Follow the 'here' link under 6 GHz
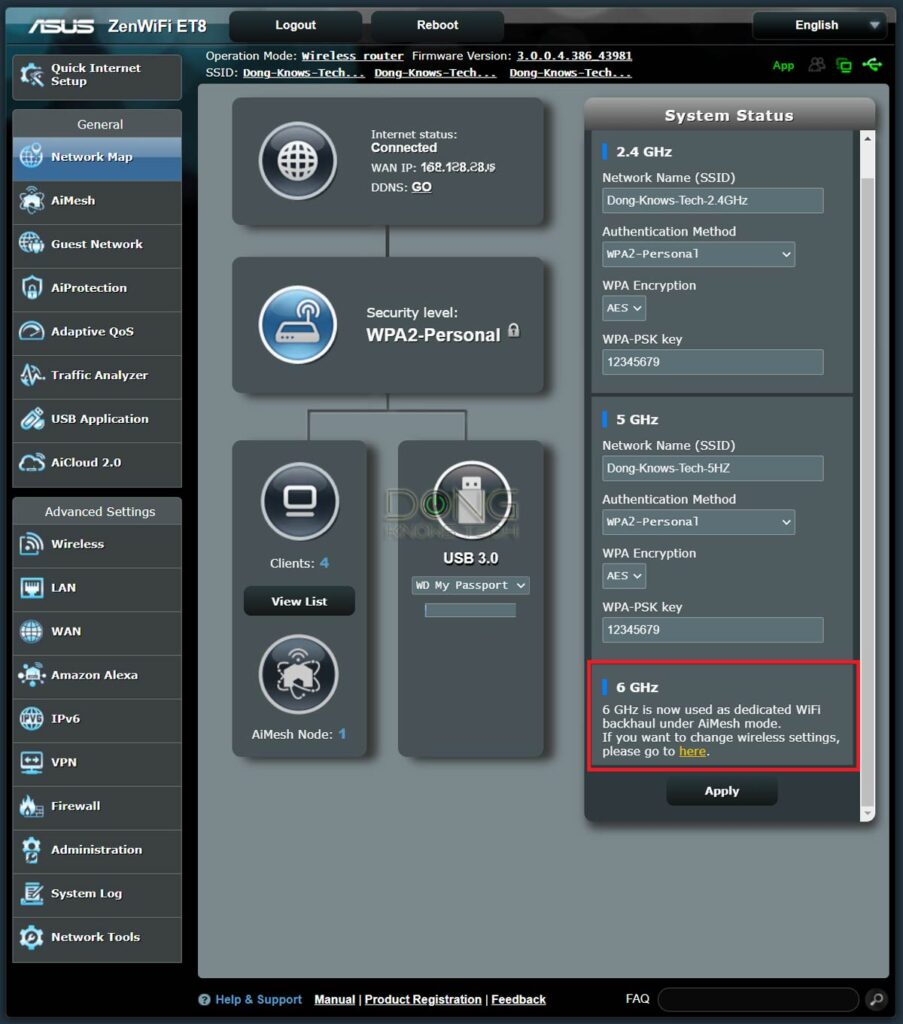 pyautogui.click(x=692, y=751)
